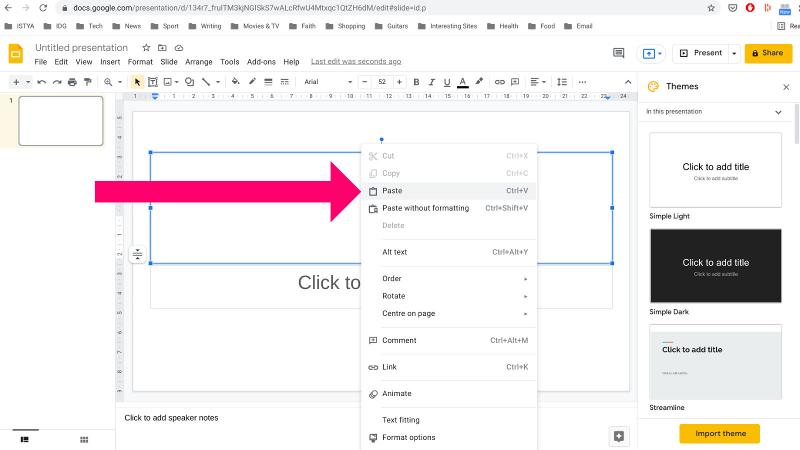
Task: Open the Rotate submenu
Action: coord(449,296)
